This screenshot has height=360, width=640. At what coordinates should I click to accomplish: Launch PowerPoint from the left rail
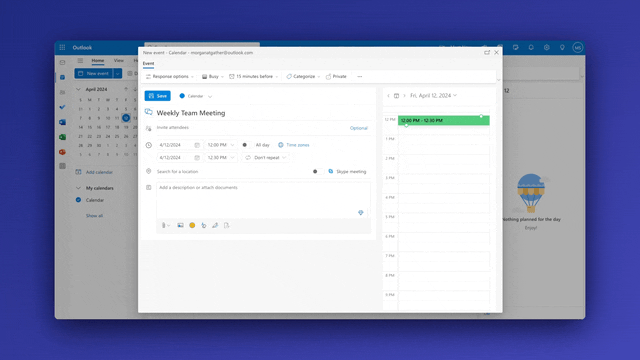[62, 152]
